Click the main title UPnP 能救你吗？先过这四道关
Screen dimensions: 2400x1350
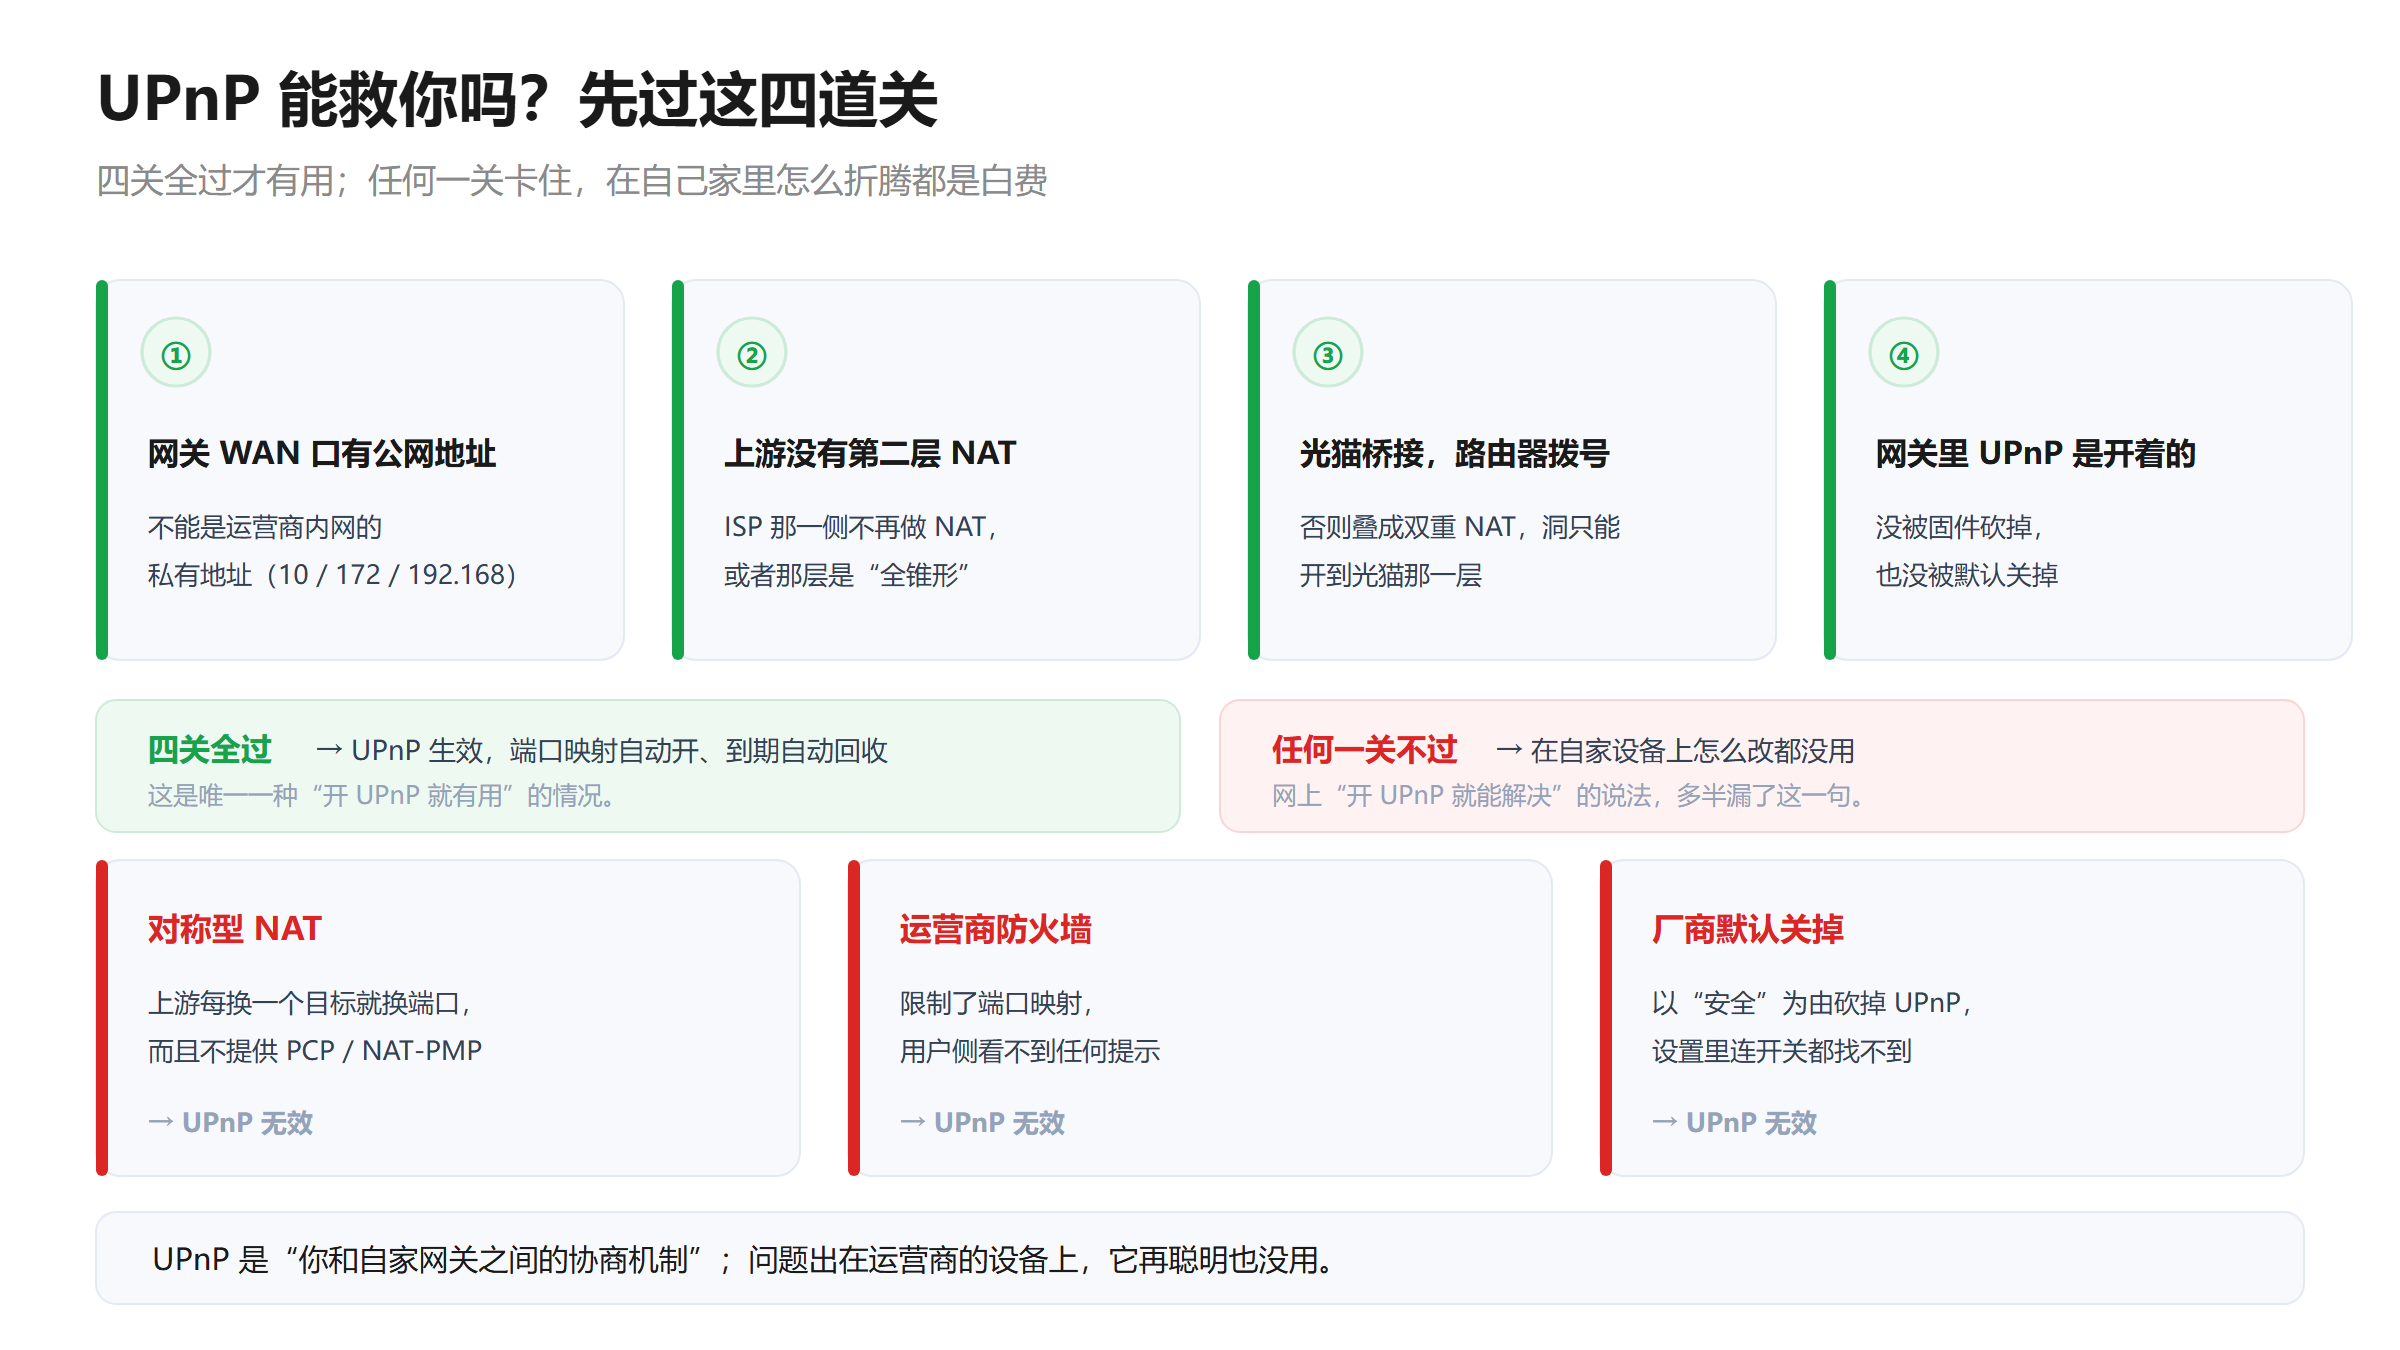518,99
